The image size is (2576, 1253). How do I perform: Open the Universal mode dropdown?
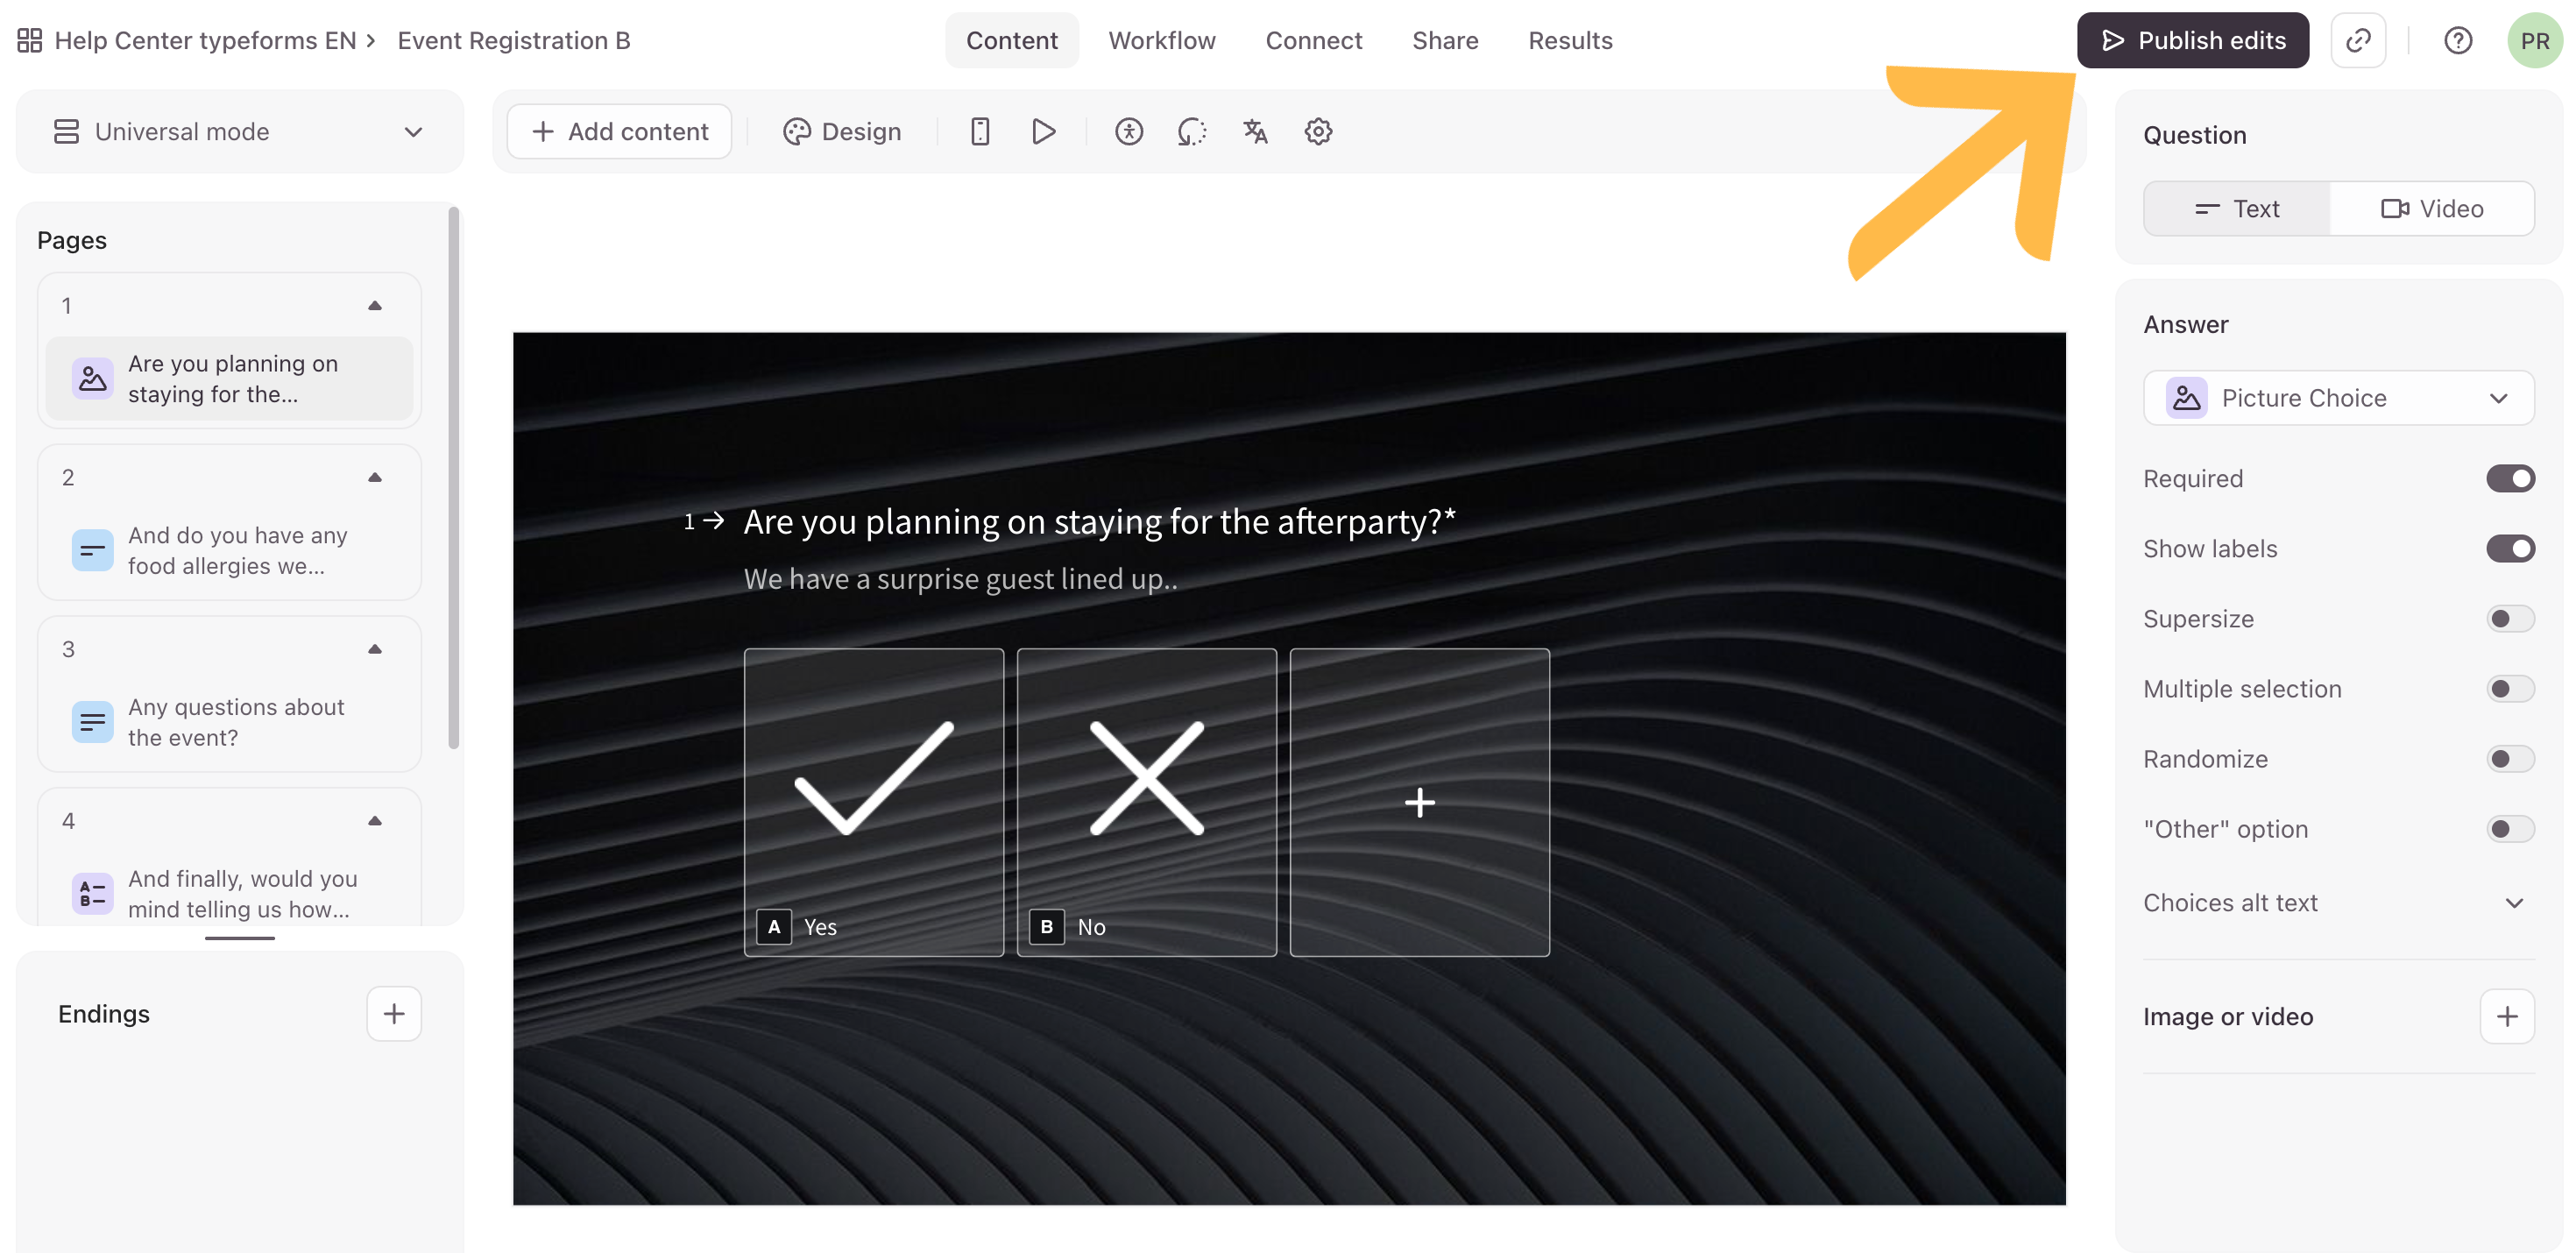[x=239, y=132]
